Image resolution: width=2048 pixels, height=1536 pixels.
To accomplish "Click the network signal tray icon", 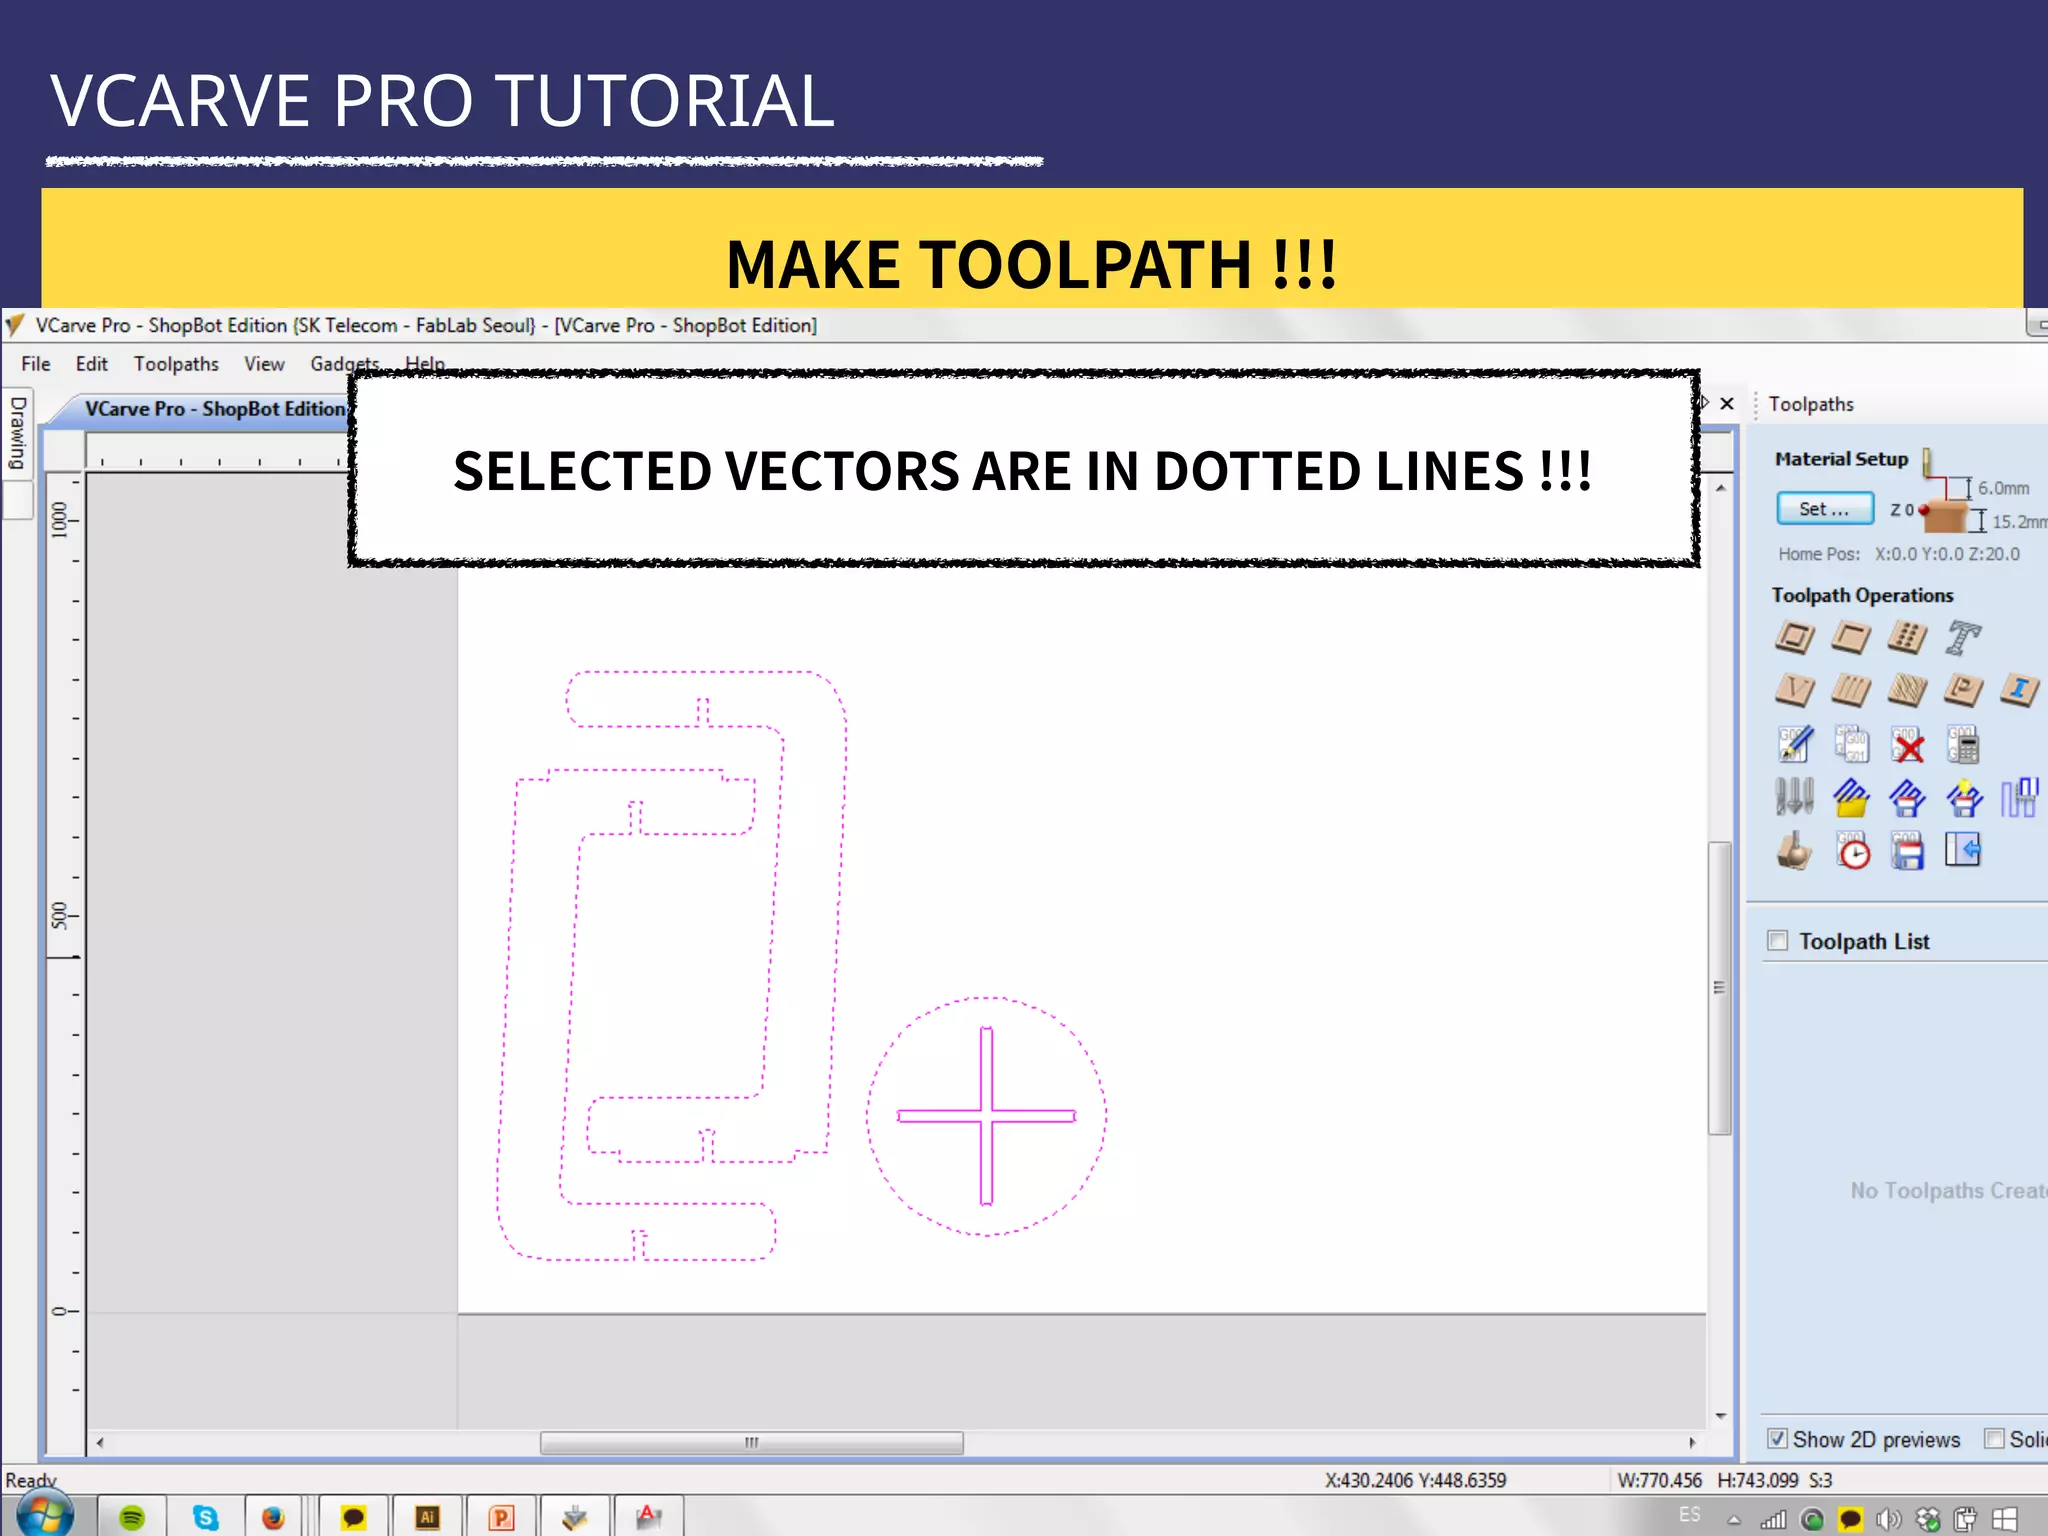I will click(1774, 1520).
